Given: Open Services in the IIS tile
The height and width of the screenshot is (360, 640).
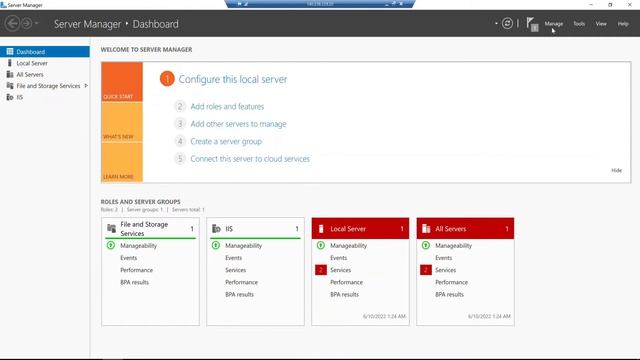Looking at the screenshot, I should click(x=236, y=270).
